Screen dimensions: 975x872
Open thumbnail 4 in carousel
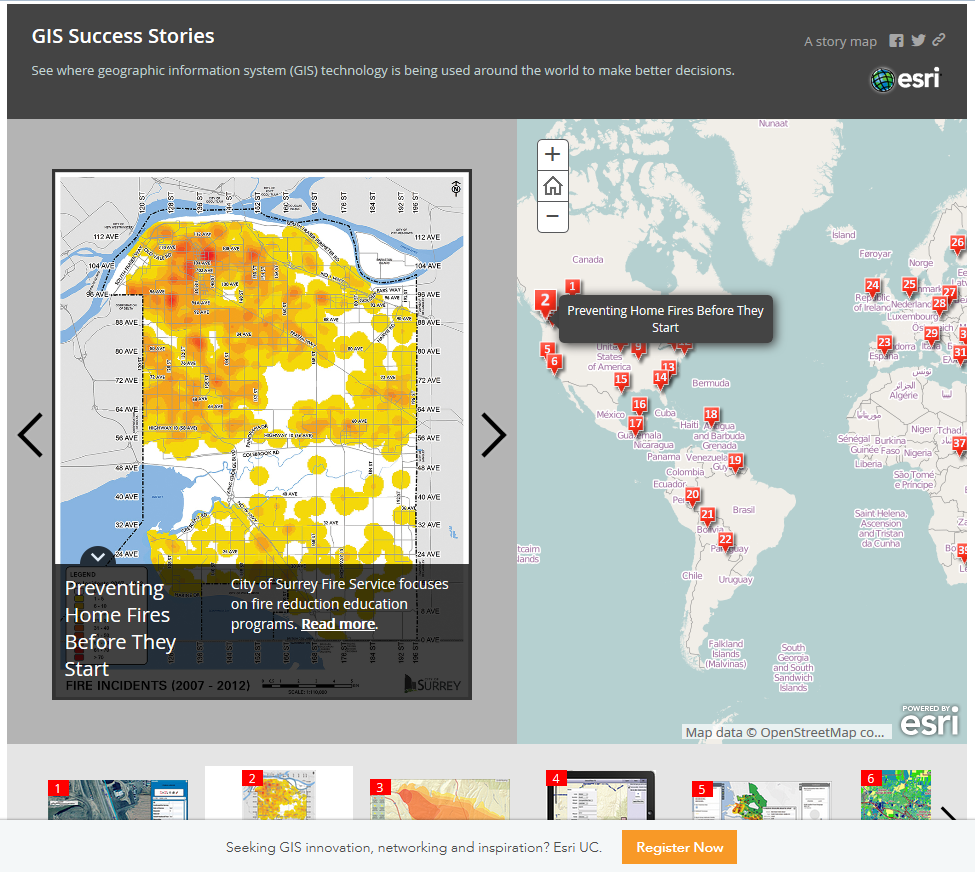pyautogui.click(x=600, y=795)
